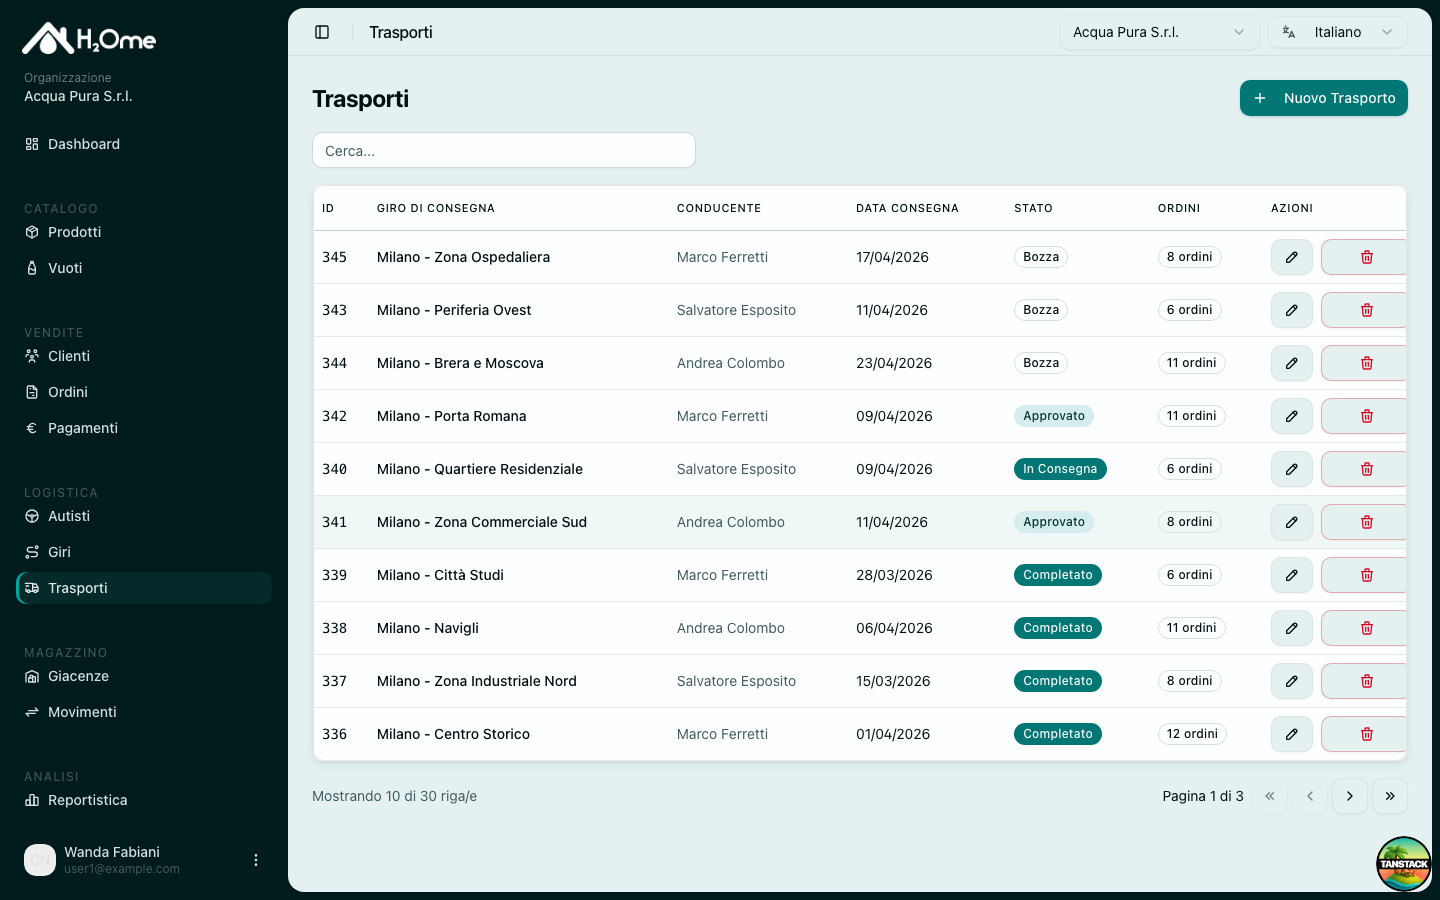
Task: Open the Italiano language dropdown
Action: [1338, 32]
